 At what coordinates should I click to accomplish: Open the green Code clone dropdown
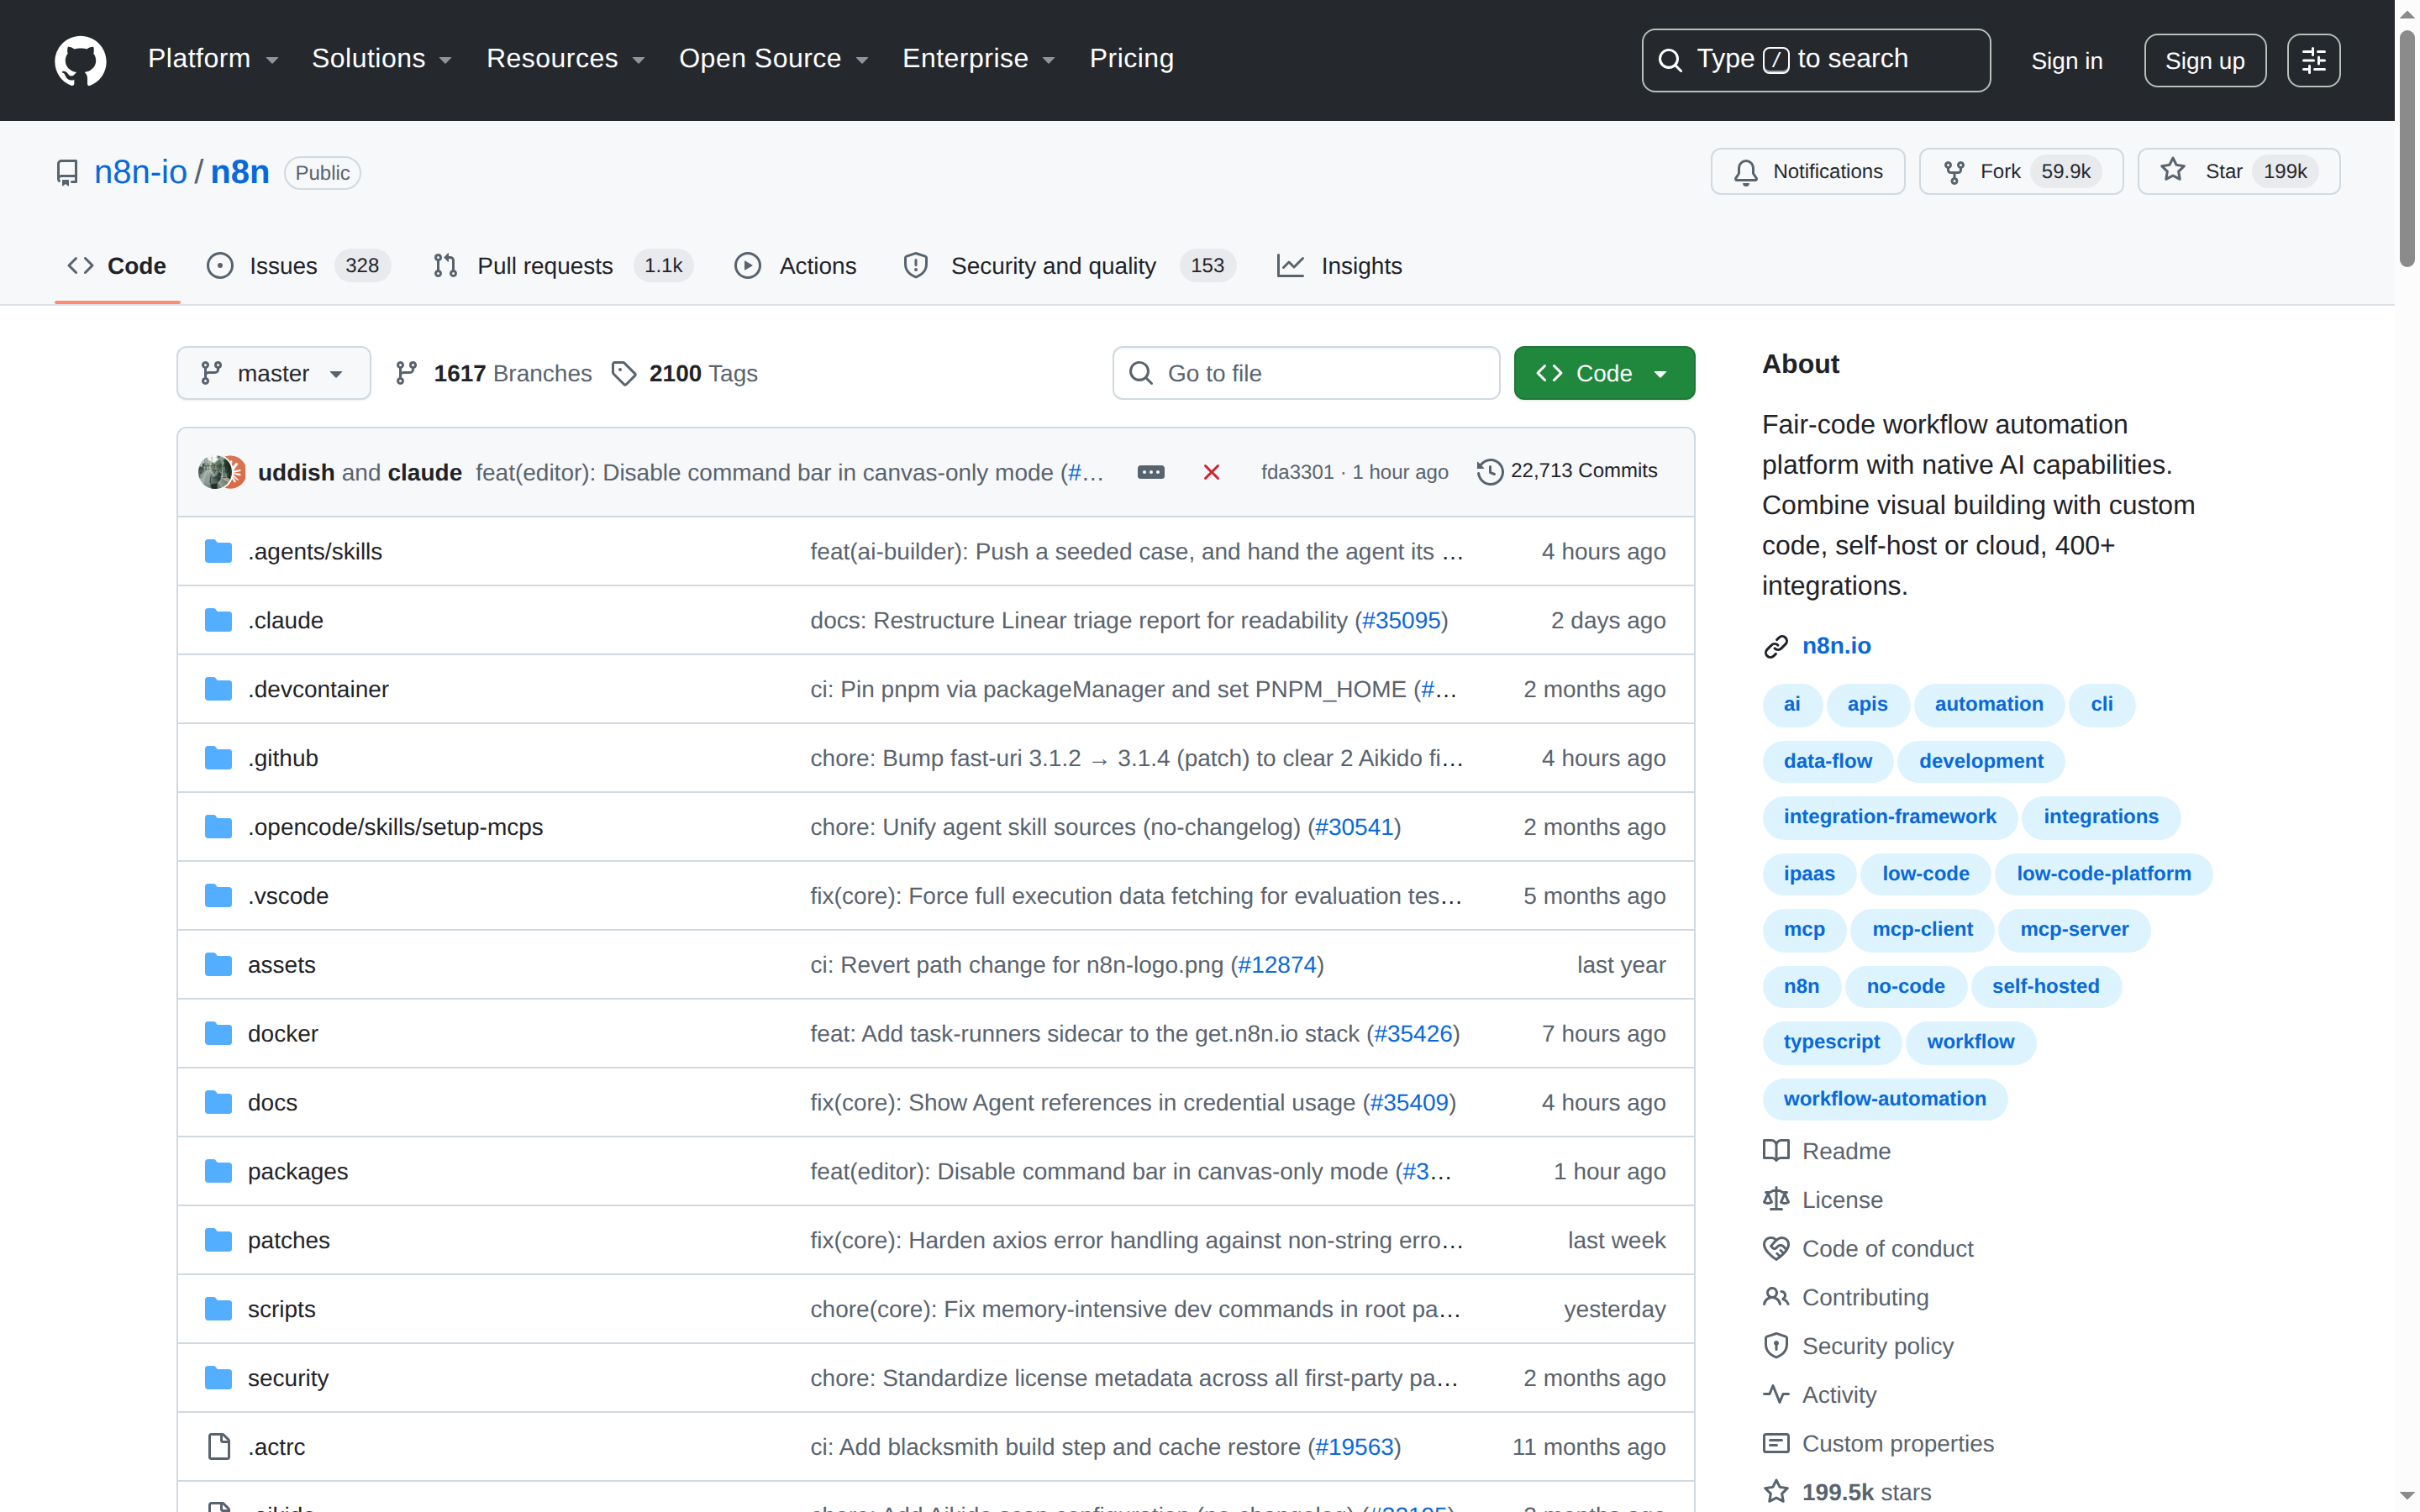coord(1604,373)
